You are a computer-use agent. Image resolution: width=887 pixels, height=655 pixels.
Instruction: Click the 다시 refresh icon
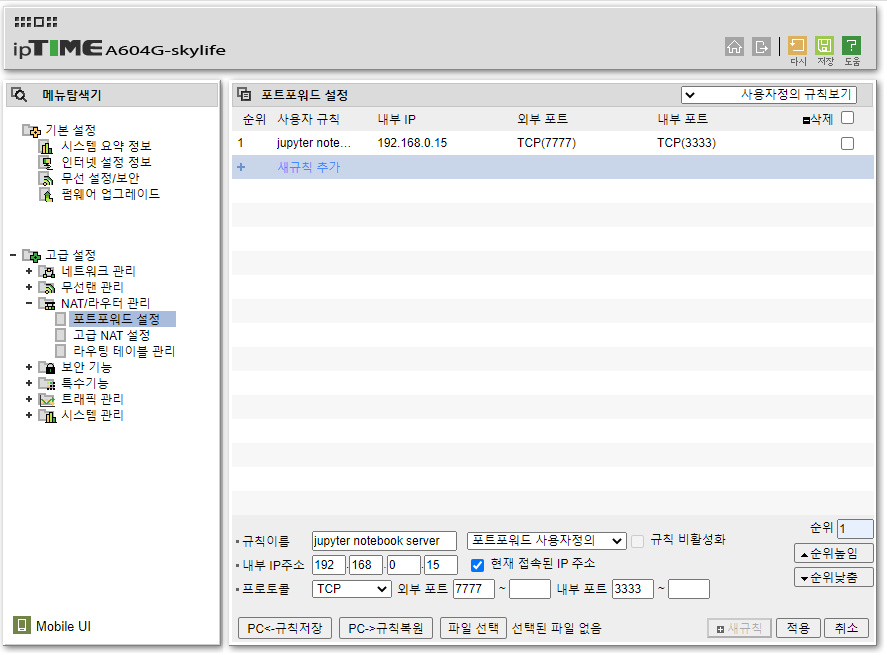click(x=798, y=46)
